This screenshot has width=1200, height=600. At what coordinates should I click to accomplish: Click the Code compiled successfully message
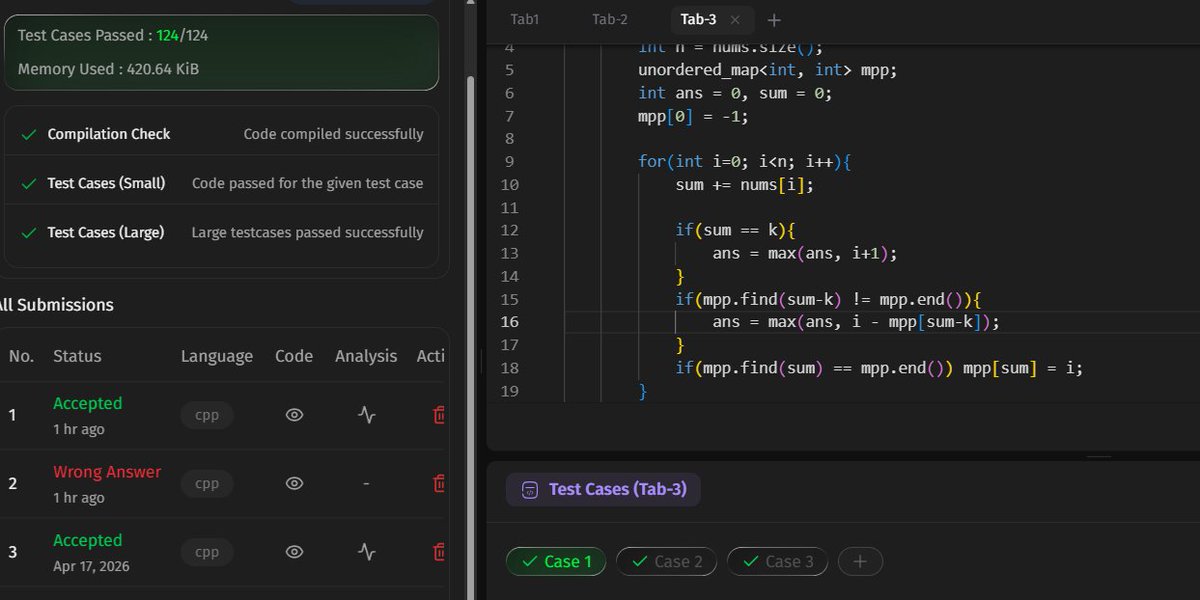coord(334,134)
